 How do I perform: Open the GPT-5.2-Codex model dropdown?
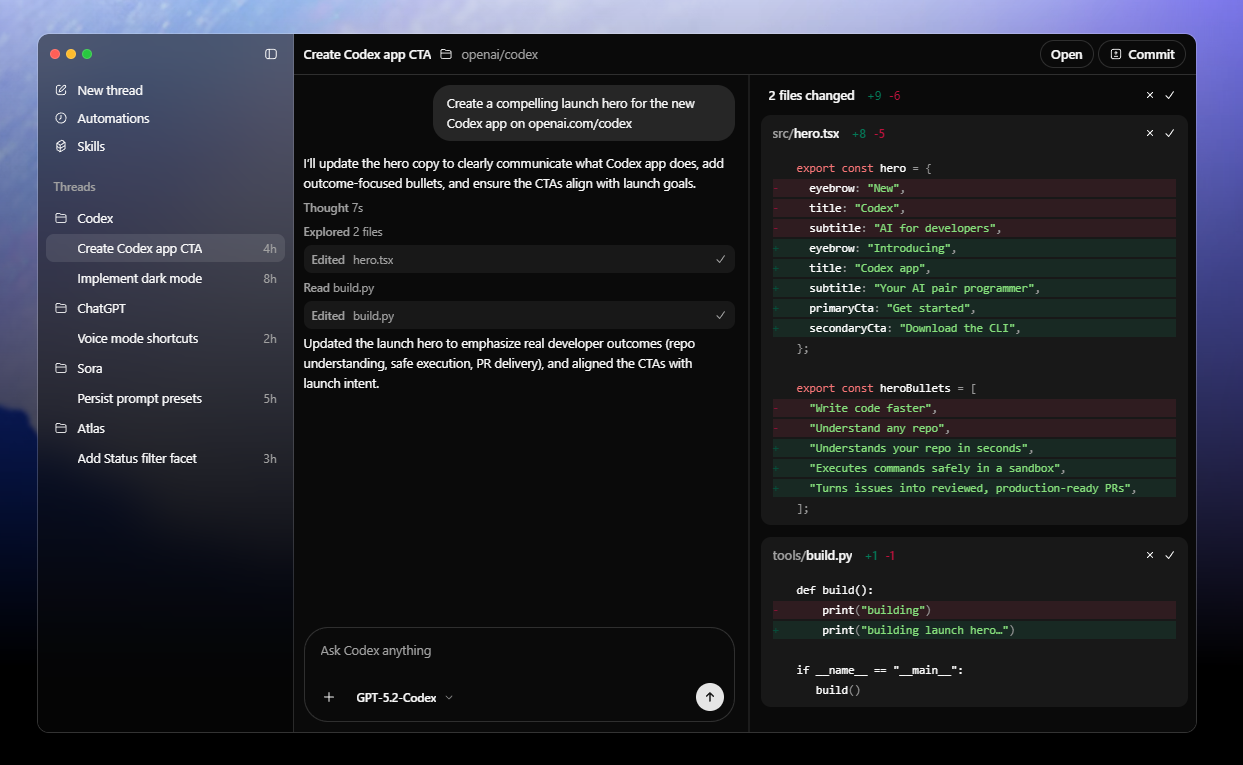coord(404,697)
